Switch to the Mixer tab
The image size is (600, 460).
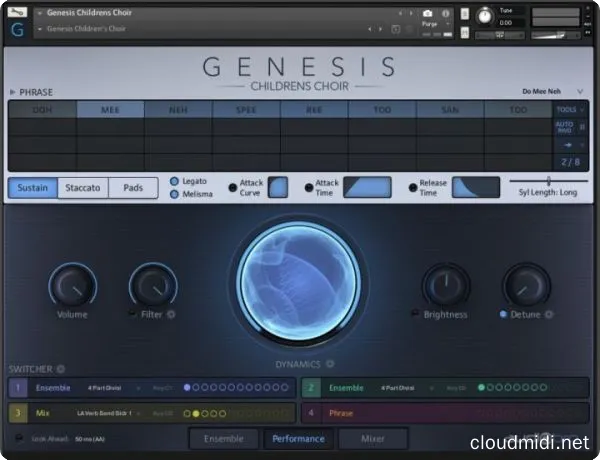point(373,439)
